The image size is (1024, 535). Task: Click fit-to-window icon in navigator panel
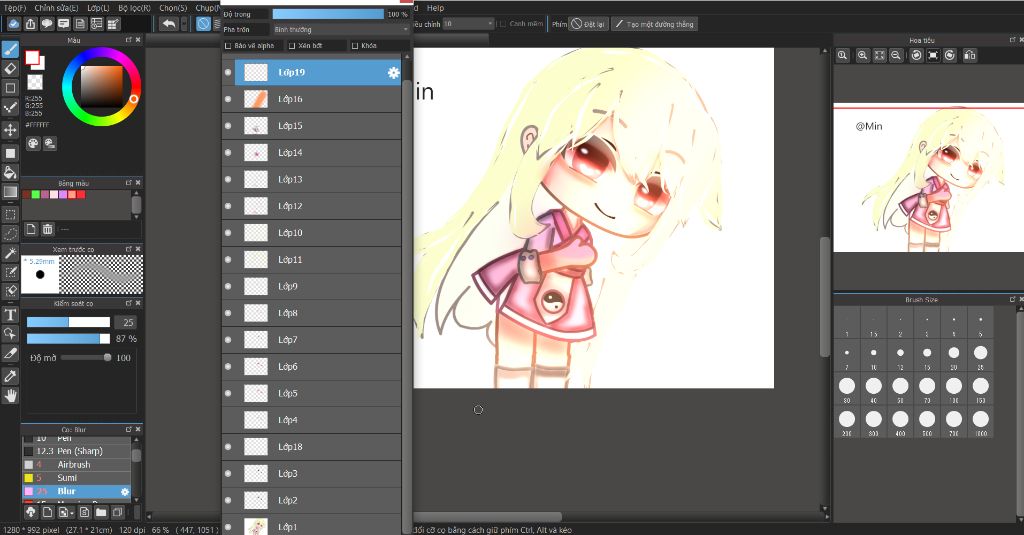(880, 56)
